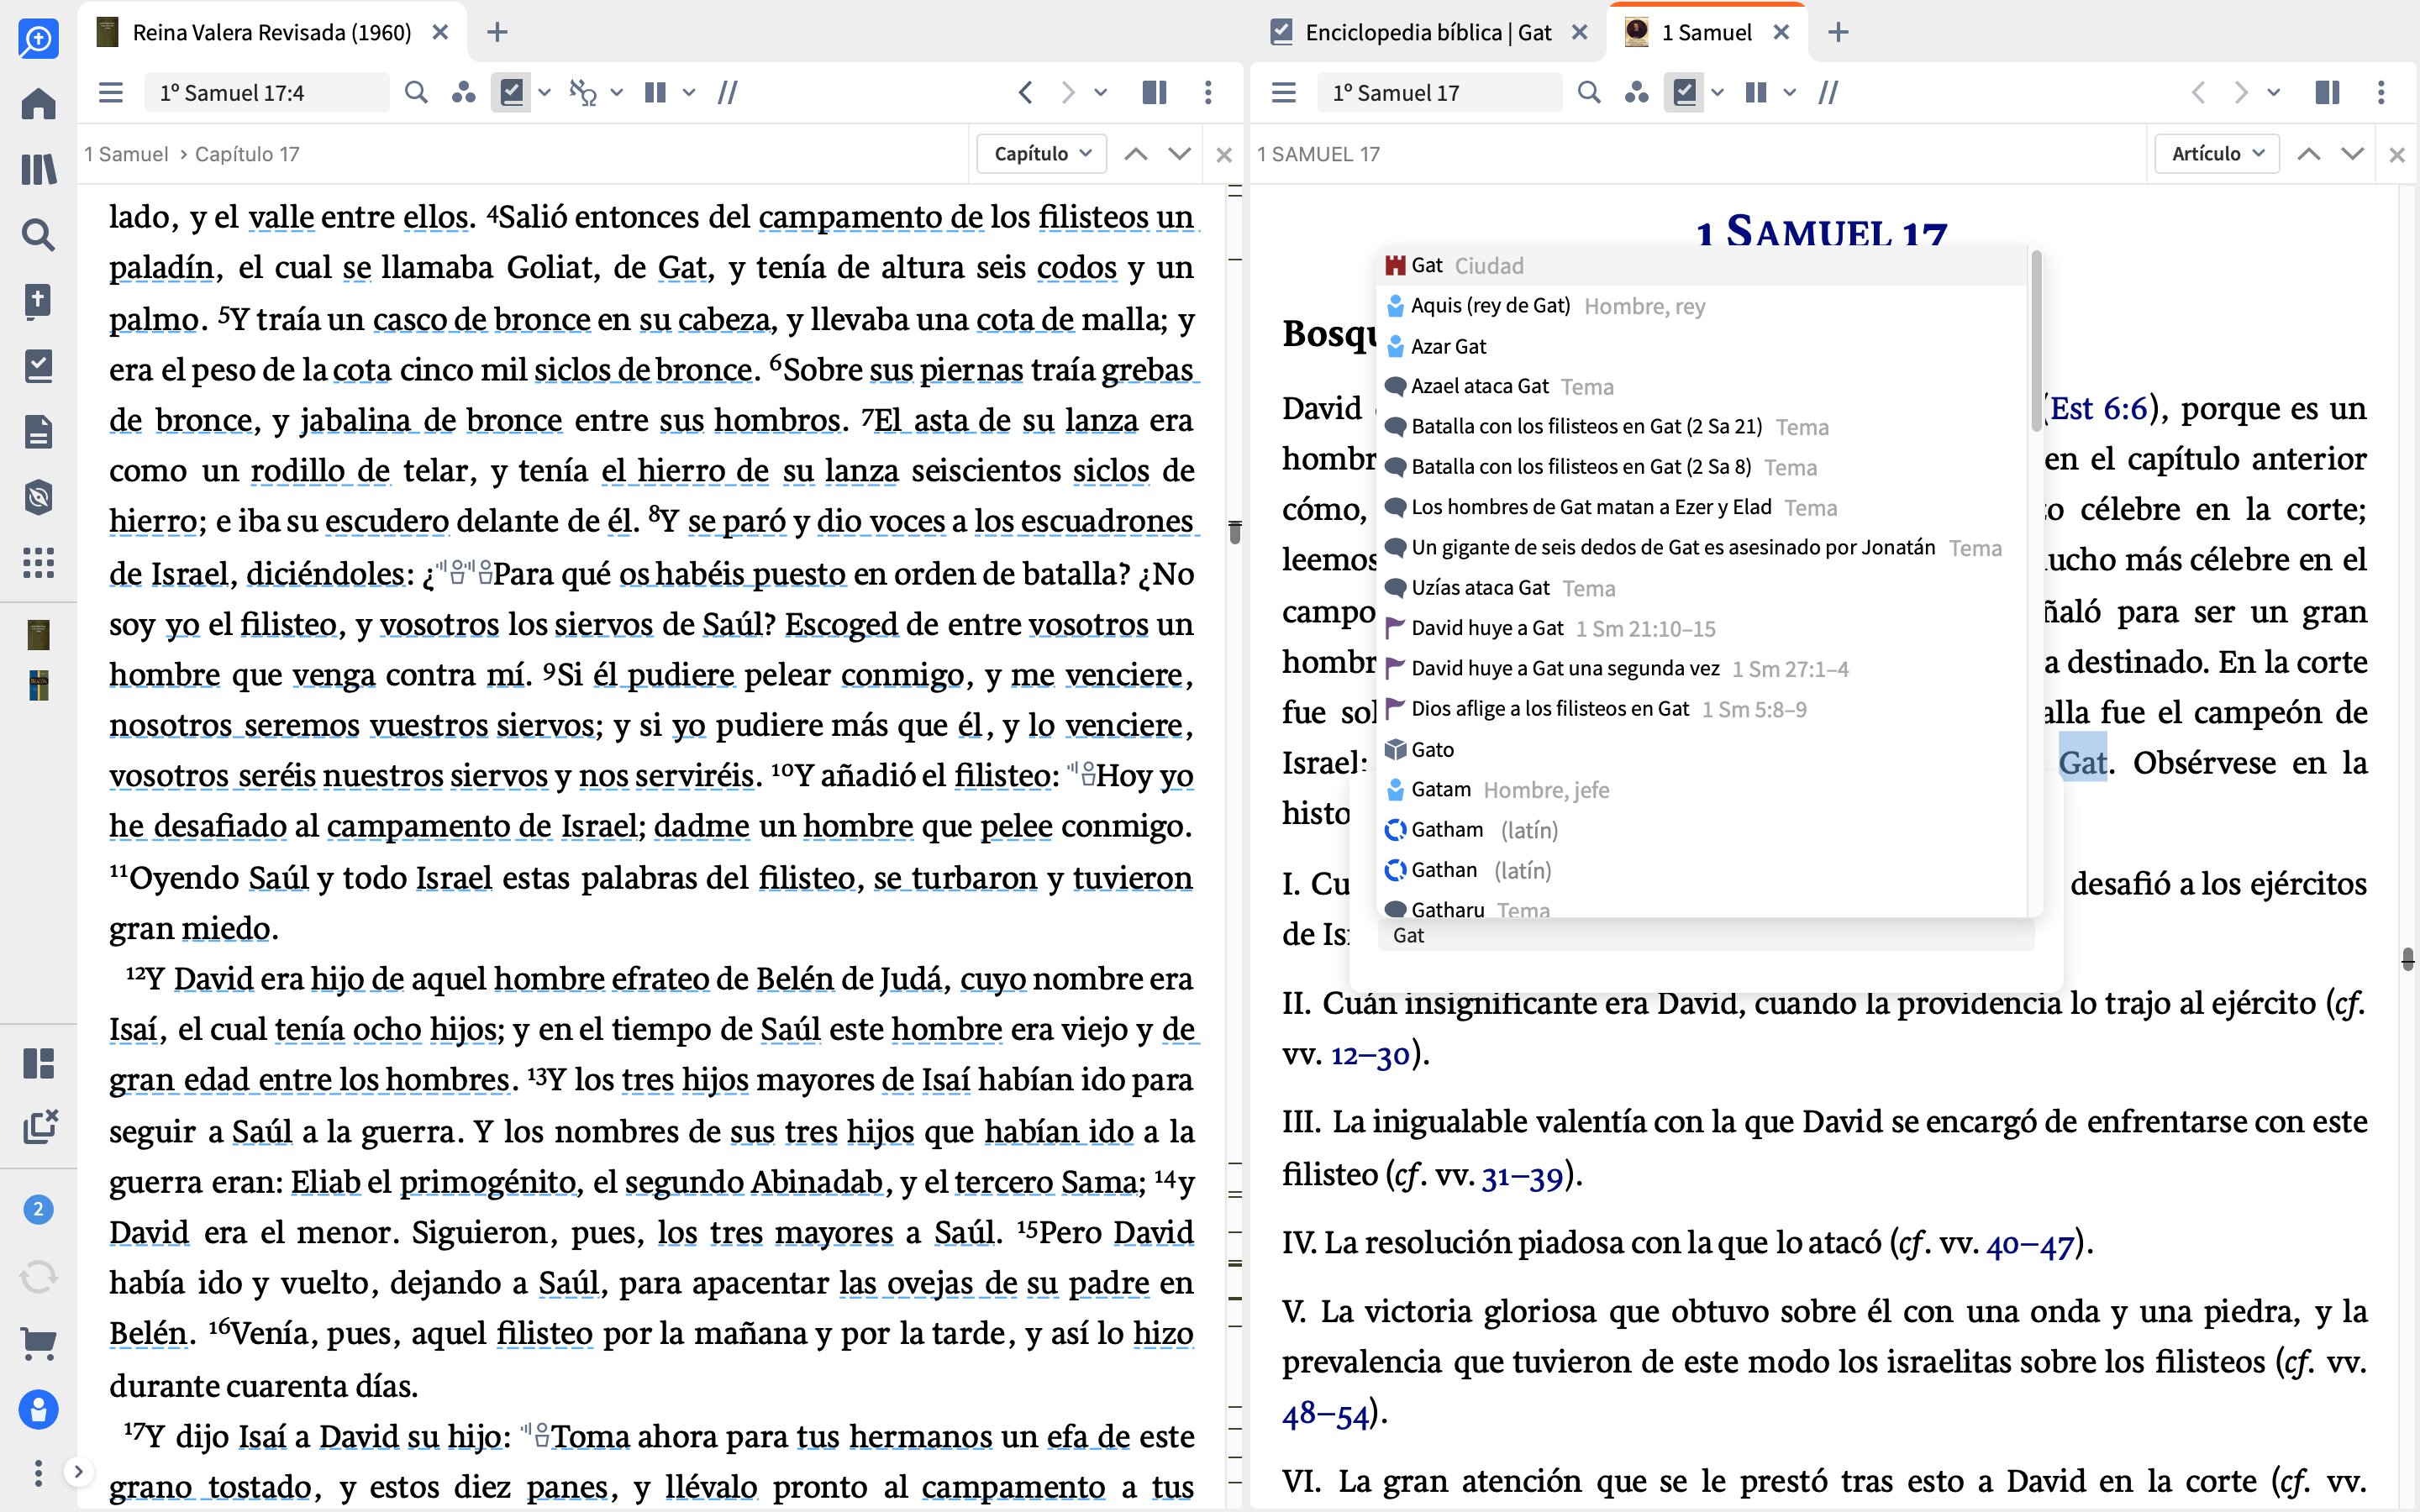Expand the columns options arrow in the 1 Samuel toolbar
This screenshot has height=1512, width=2420.
pos(1789,93)
